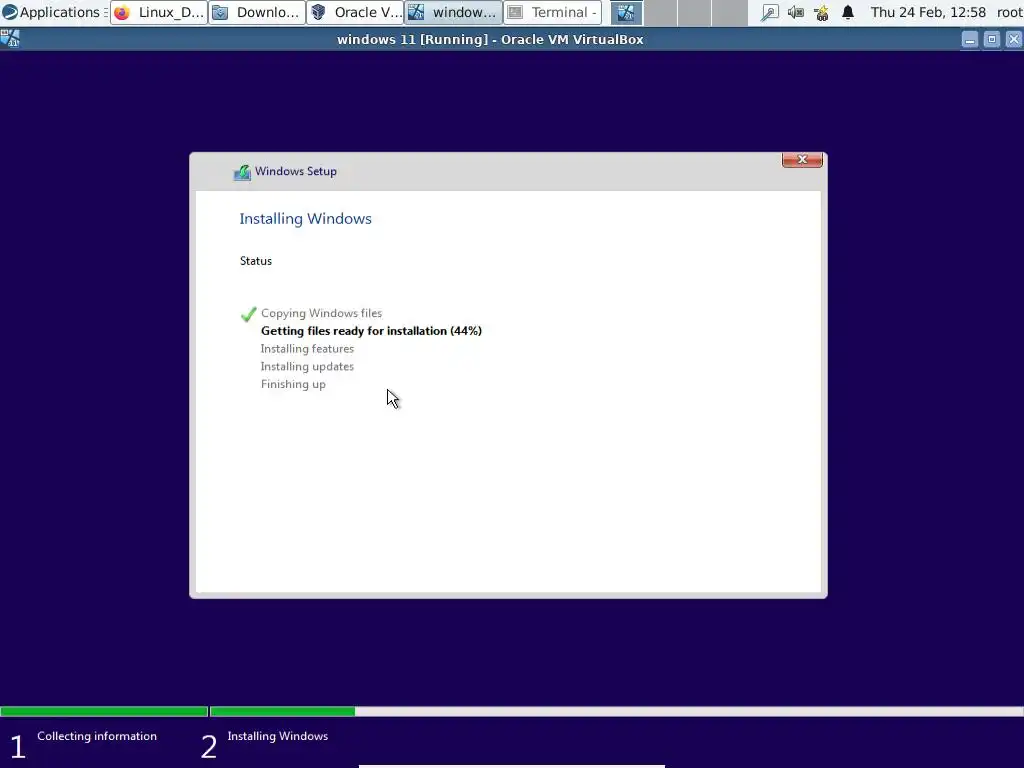Click the 'Status' label
The width and height of the screenshot is (1024, 768).
pyautogui.click(x=255, y=261)
